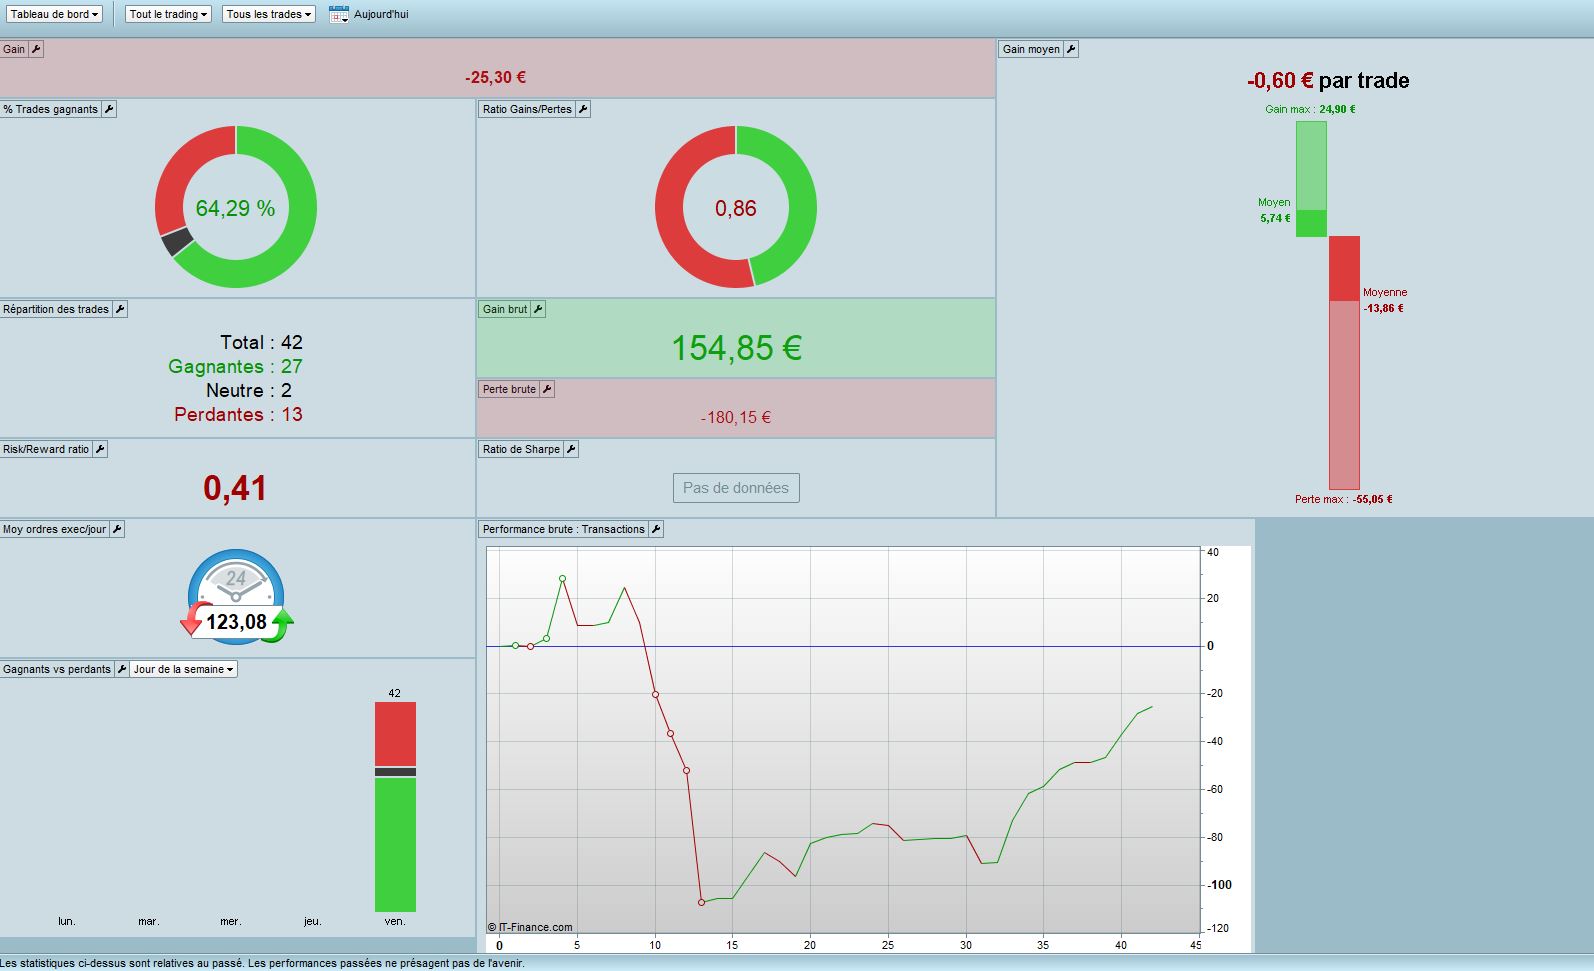Image resolution: width=1594 pixels, height=971 pixels.
Task: Click the Ratio de Sharpe title label
Action: coord(521,449)
